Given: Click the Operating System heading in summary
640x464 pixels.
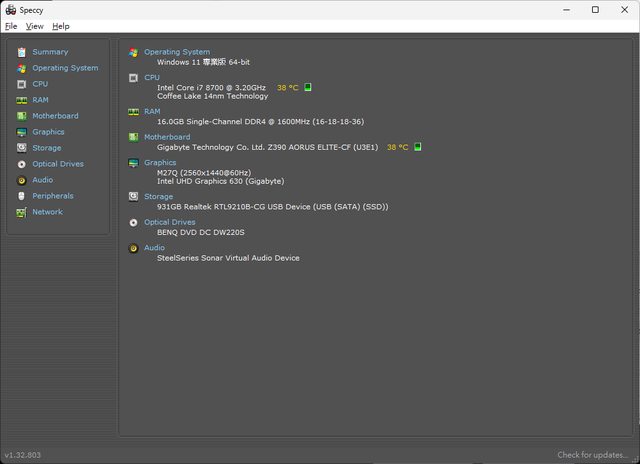Looking at the screenshot, I should pyautogui.click(x=176, y=52).
